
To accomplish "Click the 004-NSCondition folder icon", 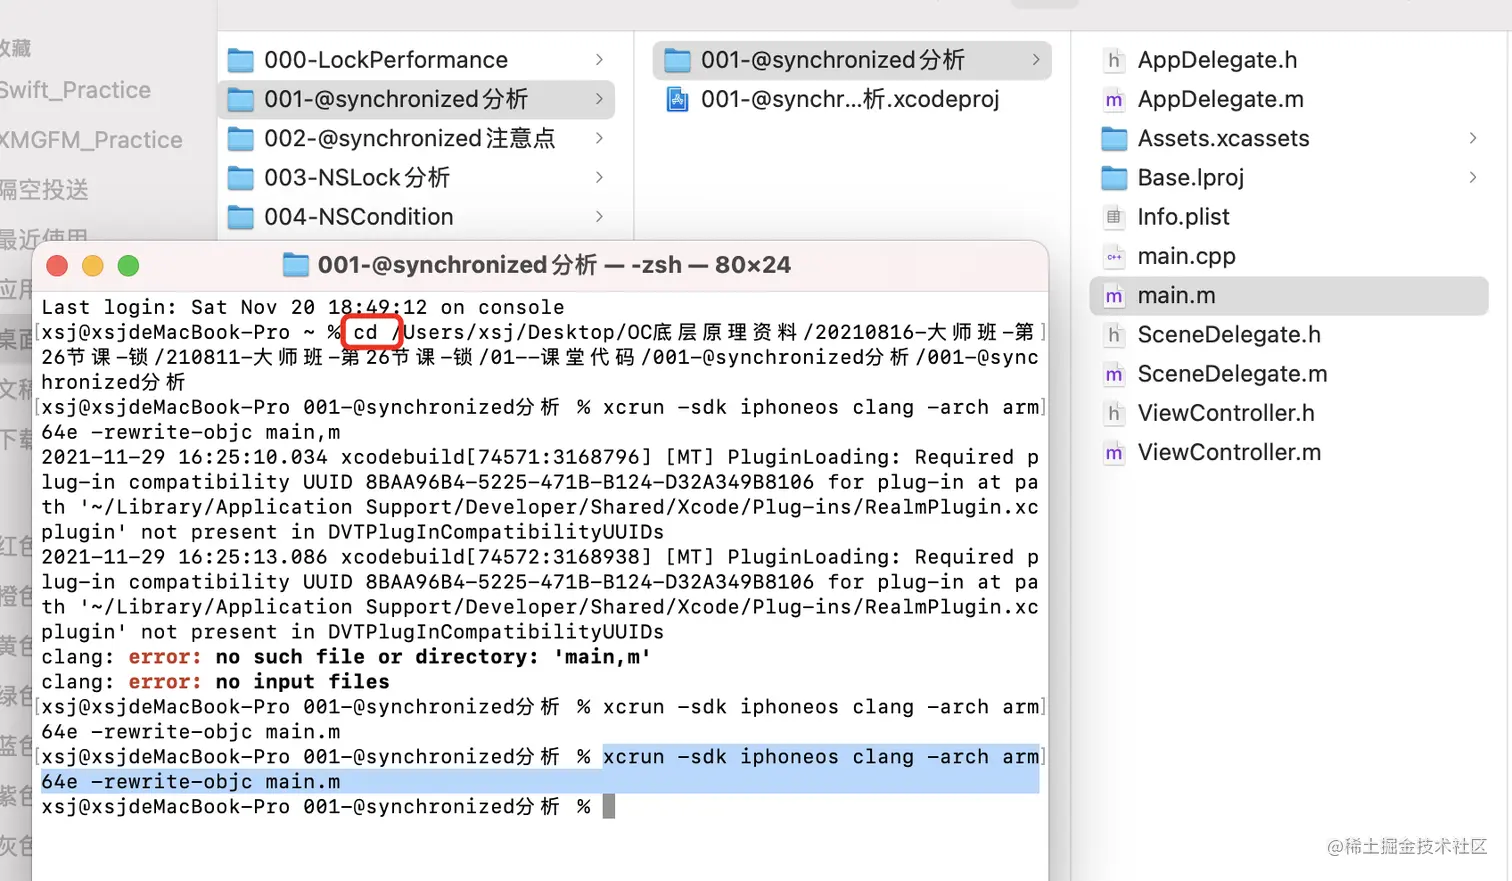I will point(240,217).
